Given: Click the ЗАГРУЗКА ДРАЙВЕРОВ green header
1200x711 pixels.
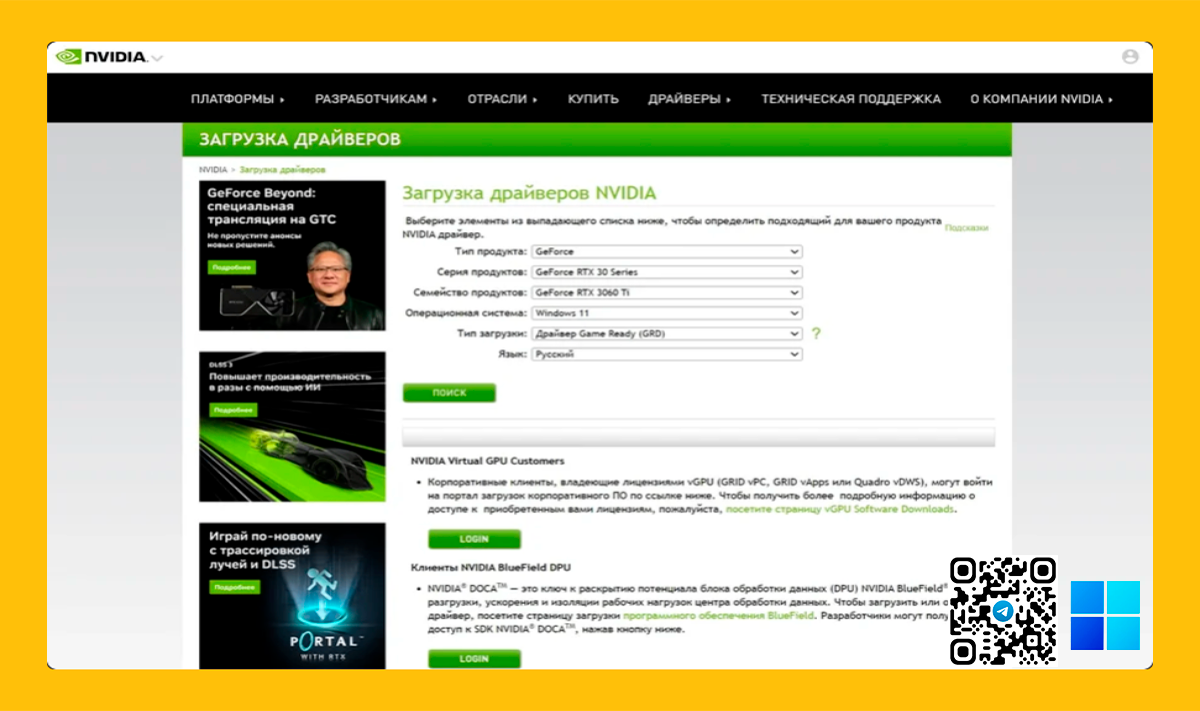Looking at the screenshot, I should pyautogui.click(x=597, y=139).
